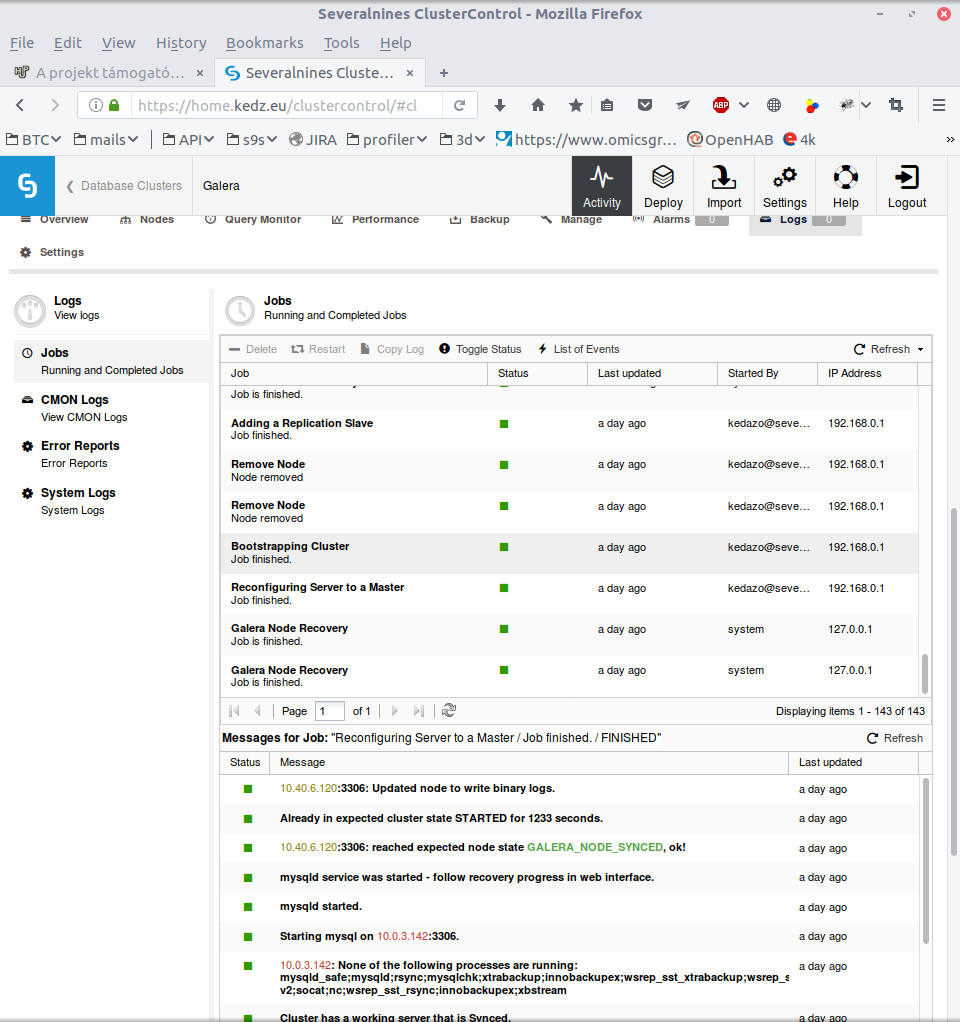Image resolution: width=960 pixels, height=1022 pixels.
Task: Open the Firefox downloads arrow
Action: pyautogui.click(x=500, y=106)
